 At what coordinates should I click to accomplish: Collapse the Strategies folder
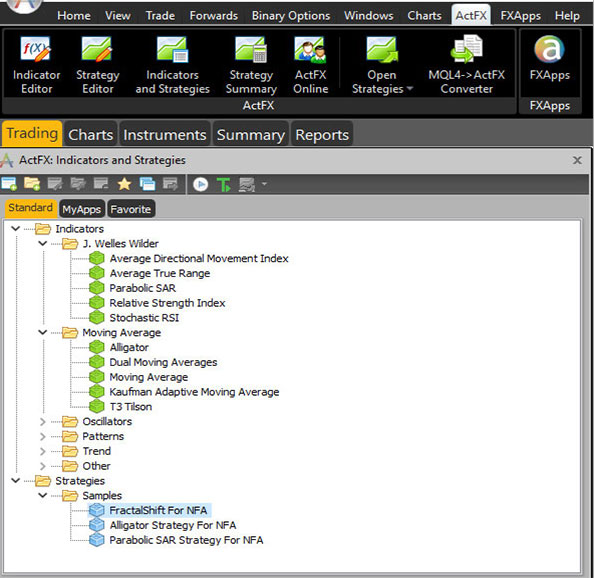point(16,480)
